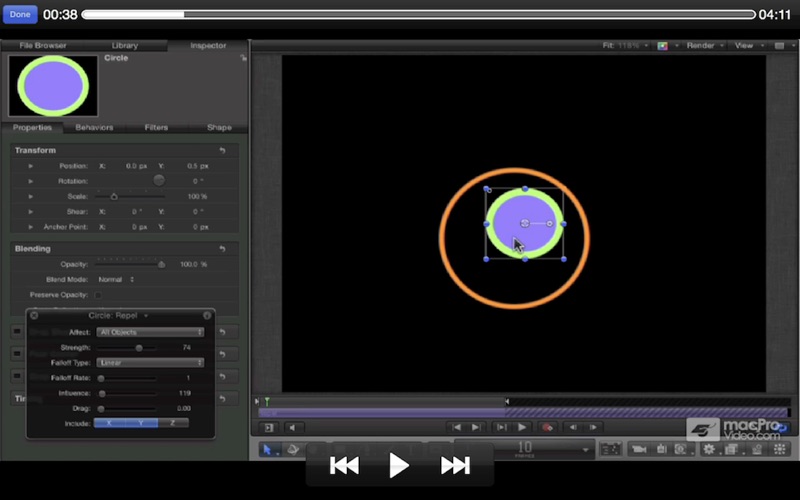800x500 pixels.
Task: Toggle the X axis Include button
Action: tap(110, 423)
